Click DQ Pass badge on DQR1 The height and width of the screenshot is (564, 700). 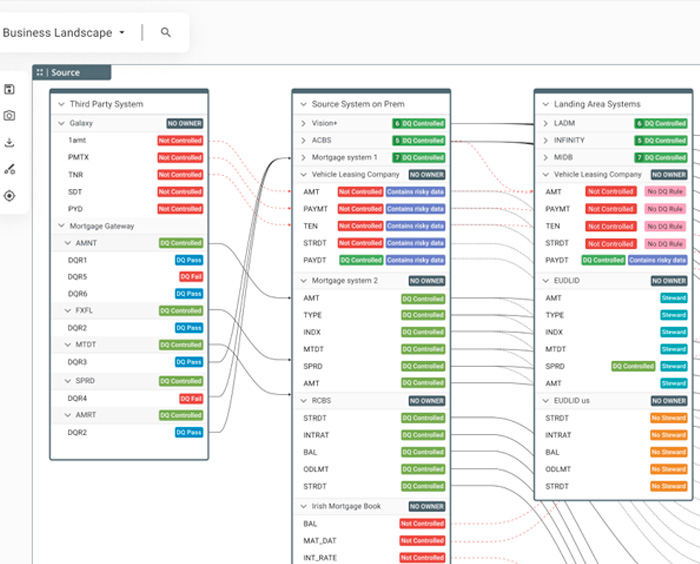pos(189,260)
